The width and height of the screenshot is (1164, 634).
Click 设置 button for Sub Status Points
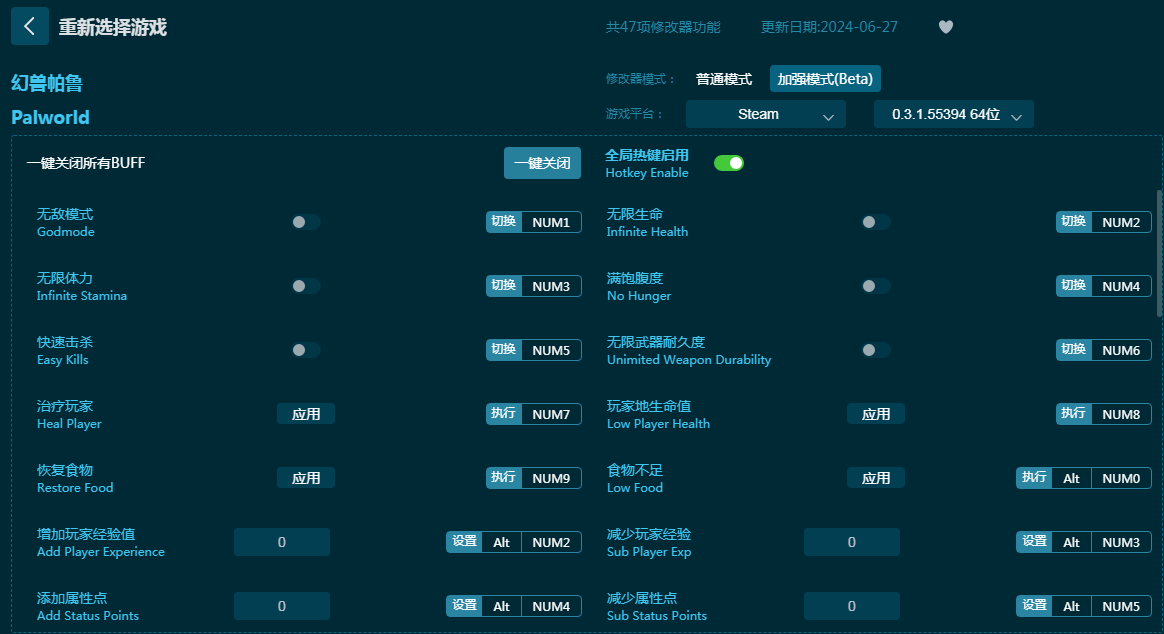tap(1034, 606)
